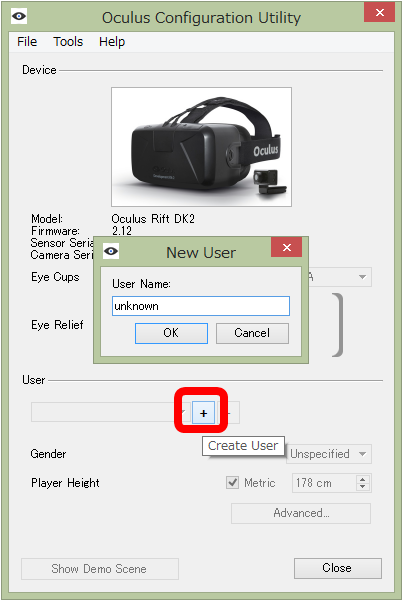Click the Show Demo Scene button
This screenshot has height=601, width=403.
pyautogui.click(x=100, y=568)
